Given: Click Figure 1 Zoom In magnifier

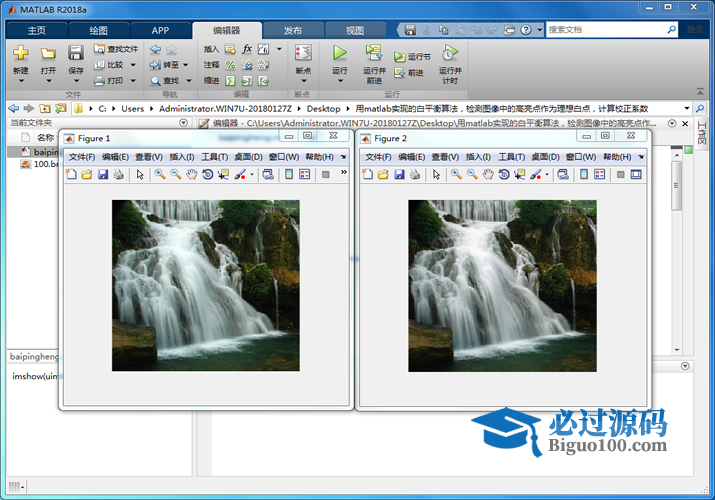Looking at the screenshot, I should coord(160,174).
